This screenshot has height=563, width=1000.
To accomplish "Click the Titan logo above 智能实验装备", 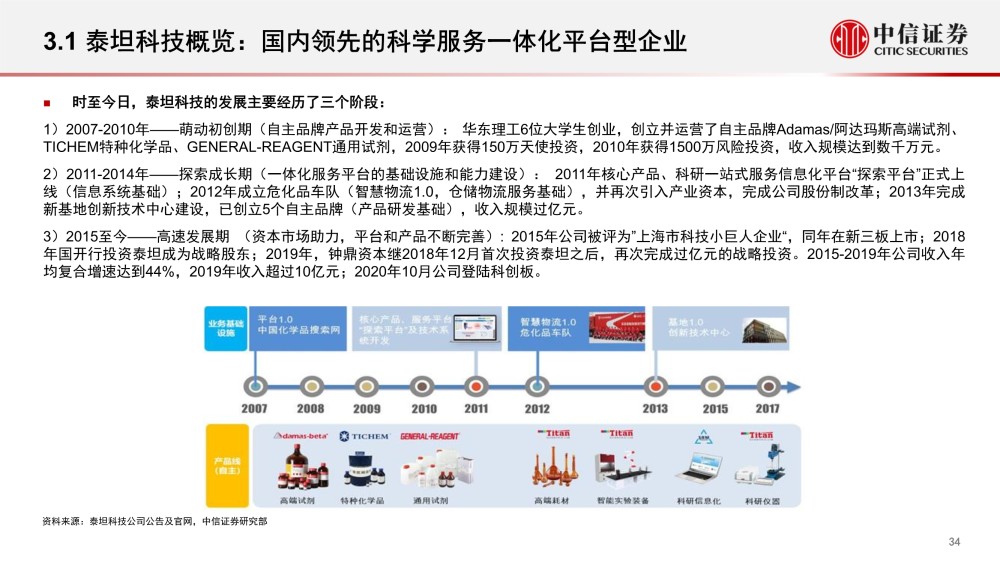I will click(617, 434).
